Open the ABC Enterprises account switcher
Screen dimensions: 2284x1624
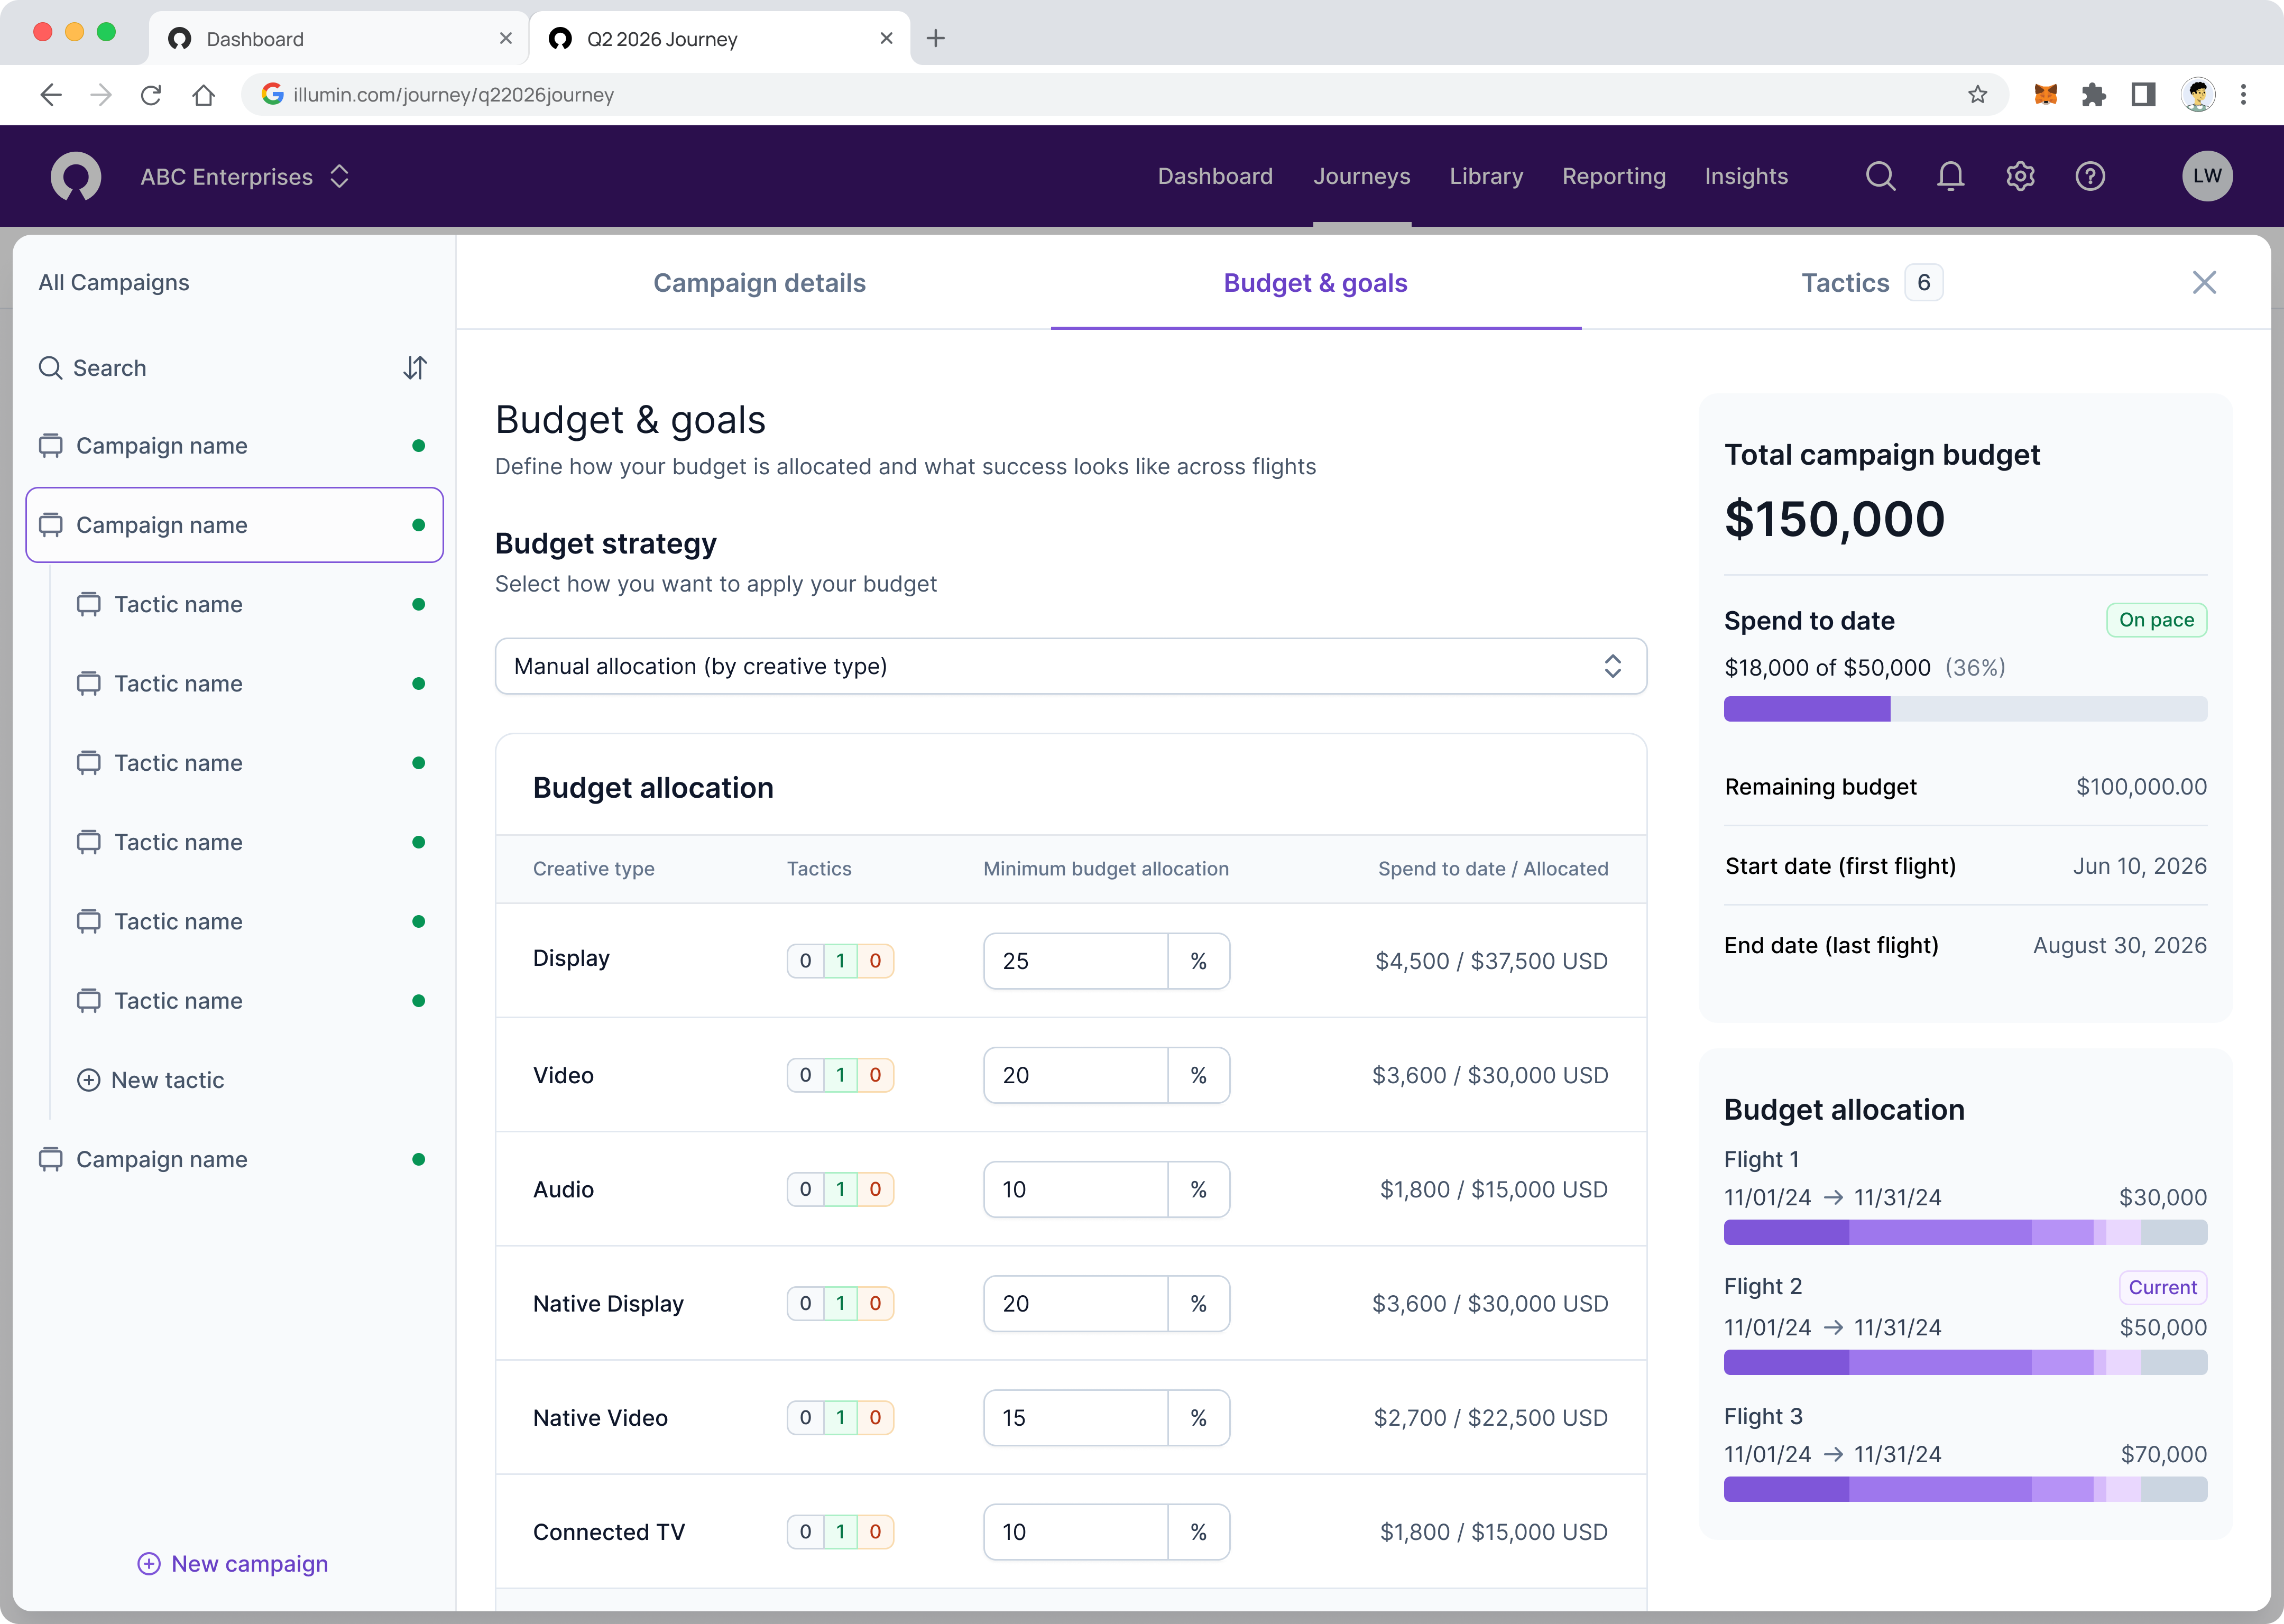point(246,176)
